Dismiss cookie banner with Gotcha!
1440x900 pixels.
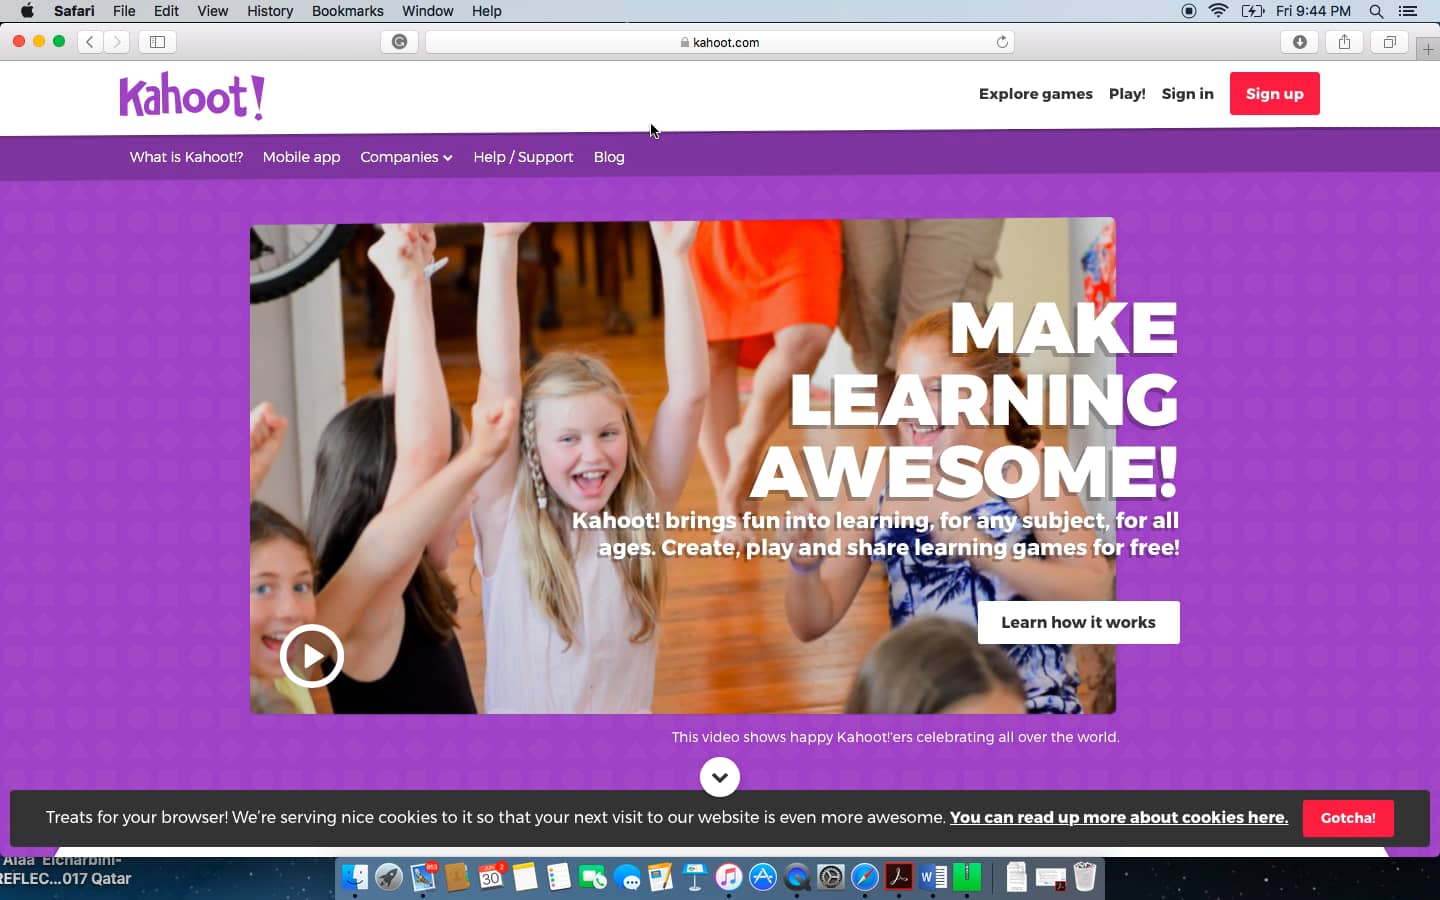coord(1347,818)
